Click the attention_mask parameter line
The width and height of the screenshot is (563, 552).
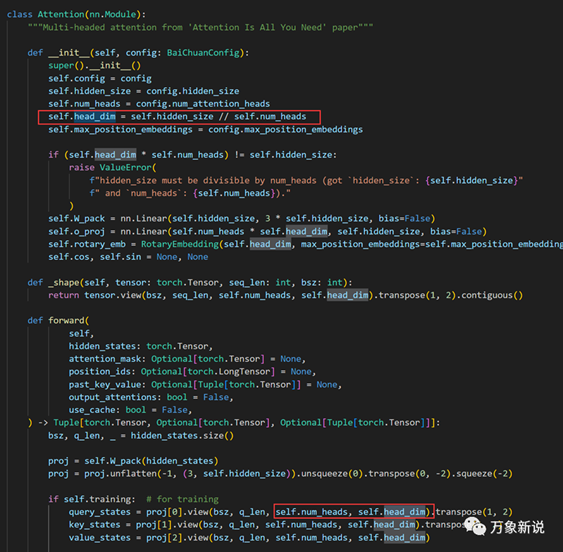[187, 359]
